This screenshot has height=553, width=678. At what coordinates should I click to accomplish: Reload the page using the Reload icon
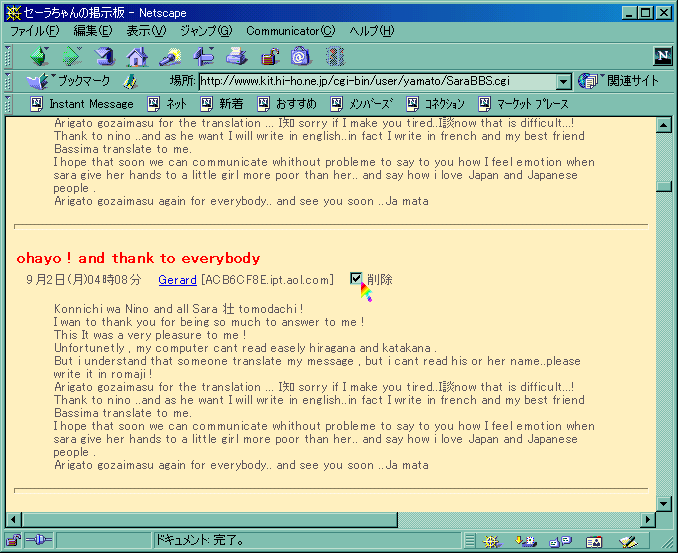click(105, 57)
